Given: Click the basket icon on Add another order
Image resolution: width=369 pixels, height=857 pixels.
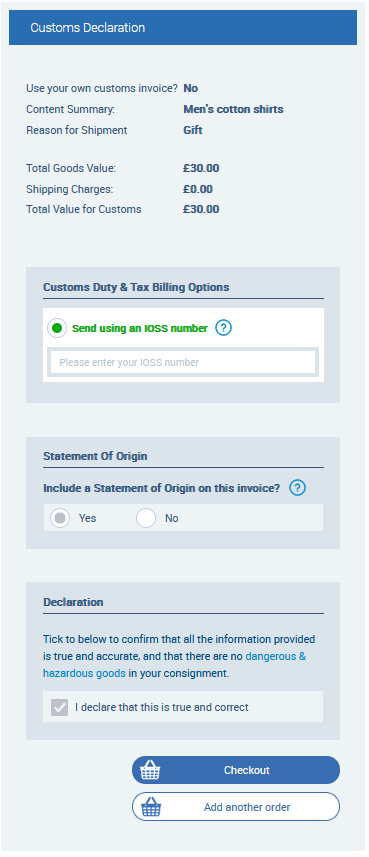Looking at the screenshot, I should pyautogui.click(x=151, y=807).
